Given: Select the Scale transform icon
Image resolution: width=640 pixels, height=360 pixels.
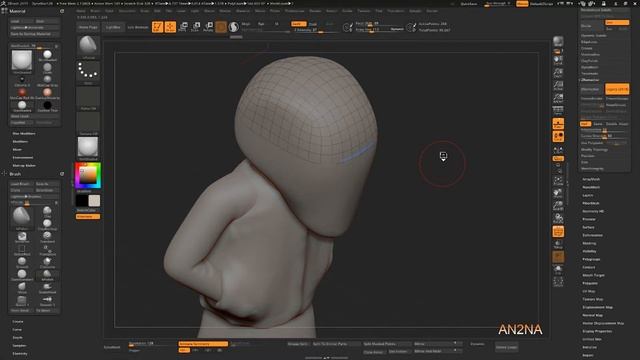Looking at the screenshot, I should tap(196, 27).
